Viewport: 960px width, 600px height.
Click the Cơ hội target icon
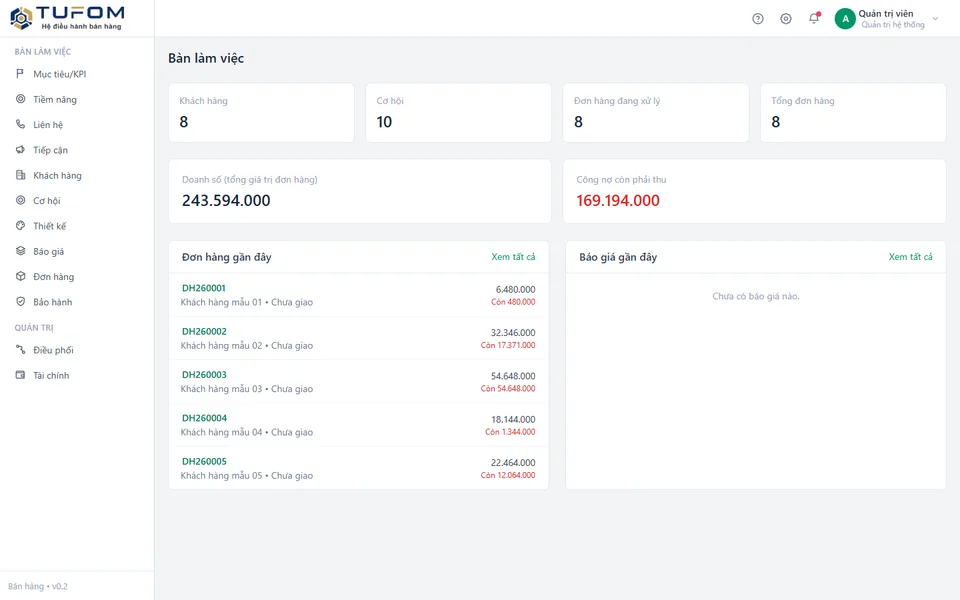[x=20, y=200]
